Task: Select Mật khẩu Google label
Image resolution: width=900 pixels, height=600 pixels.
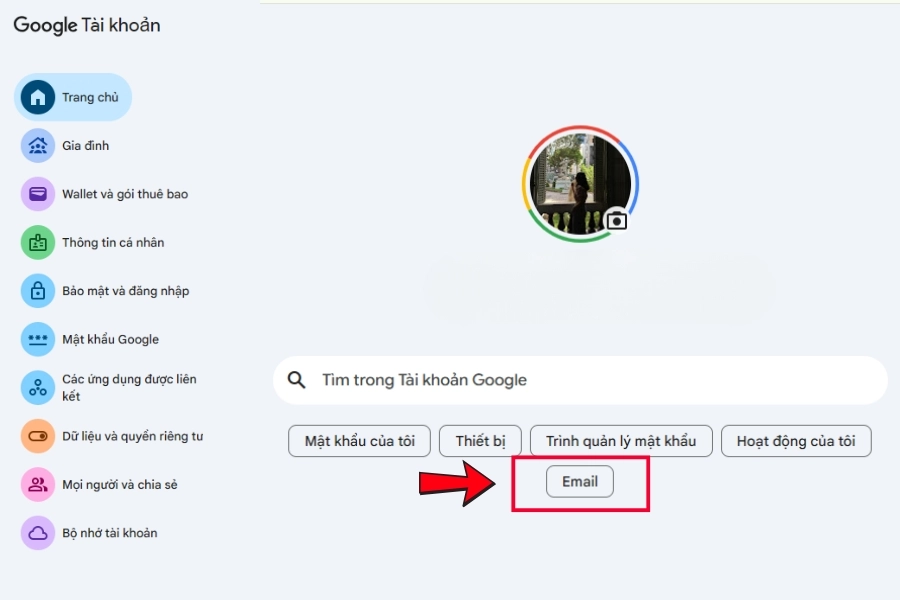Action: point(110,339)
